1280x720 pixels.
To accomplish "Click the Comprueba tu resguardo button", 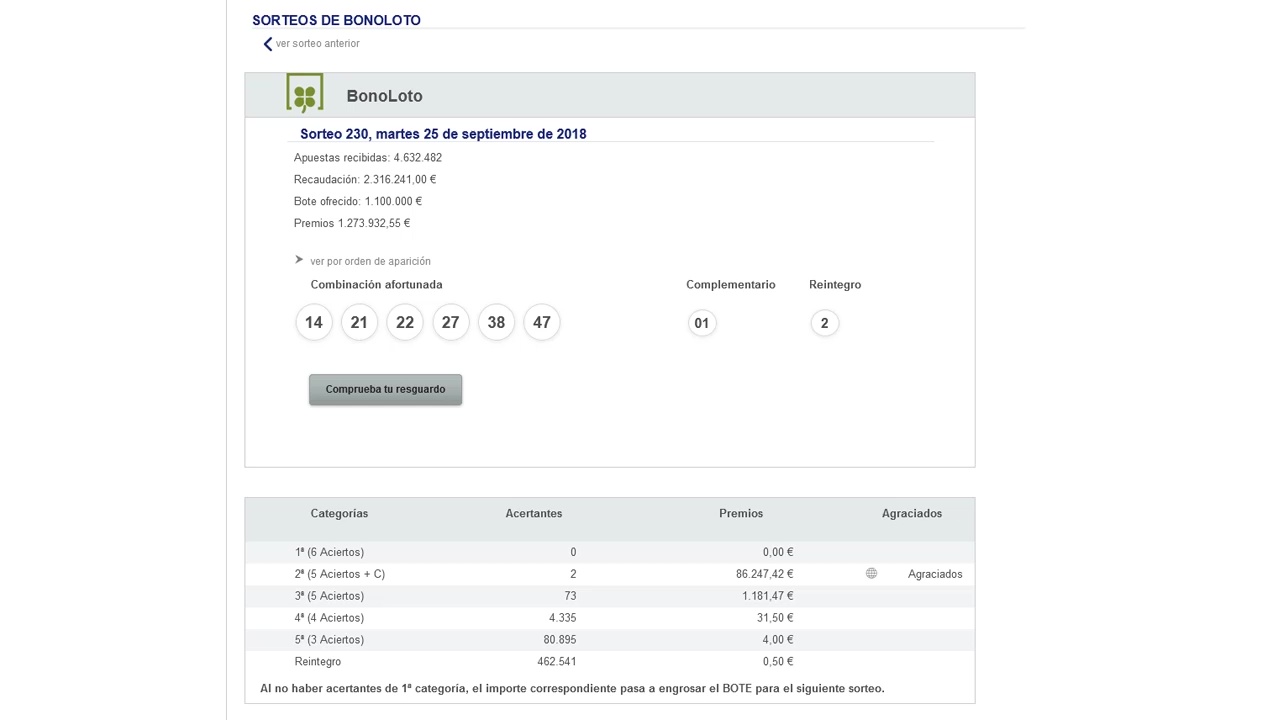I will pyautogui.click(x=385, y=389).
